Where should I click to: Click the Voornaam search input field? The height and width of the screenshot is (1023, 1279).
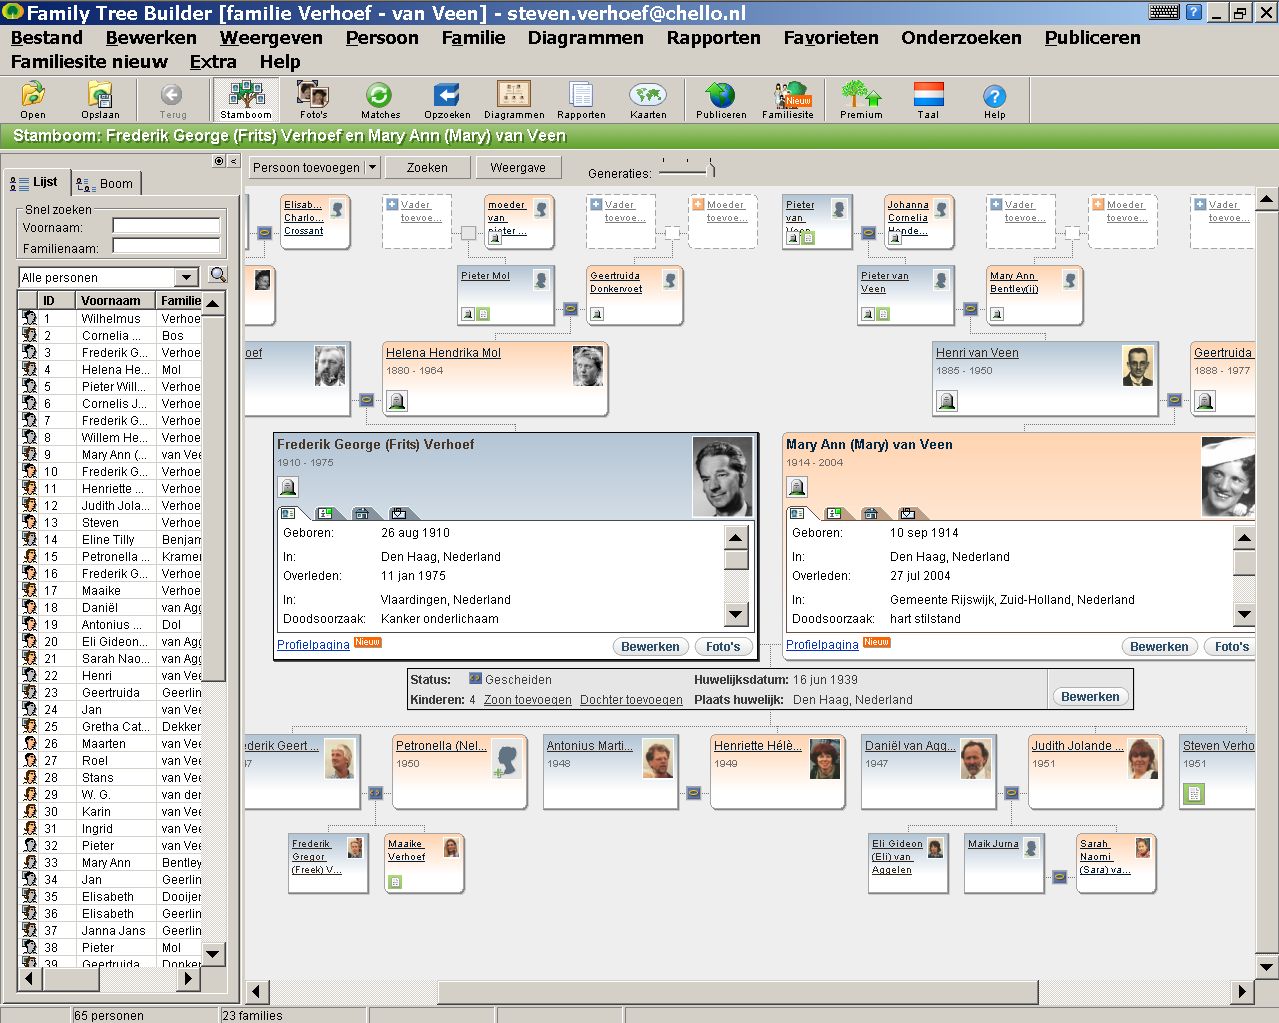(166, 227)
